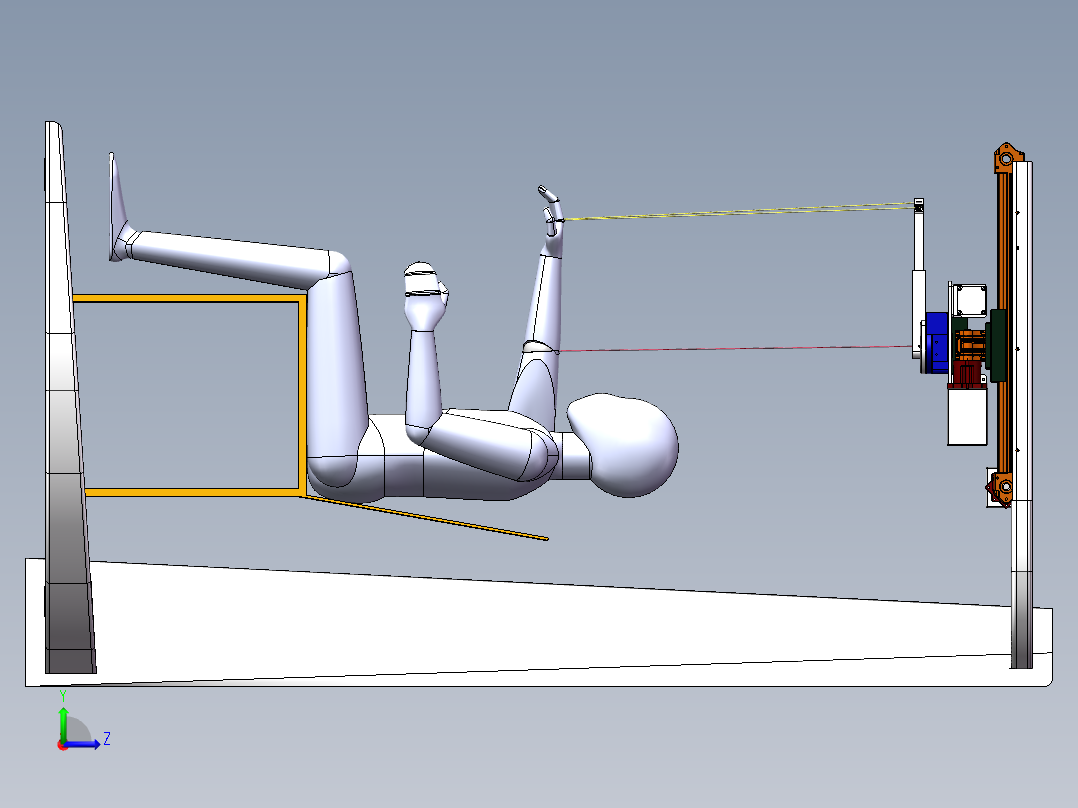Select the white box under the motor assembly
The height and width of the screenshot is (808, 1078).
967,417
